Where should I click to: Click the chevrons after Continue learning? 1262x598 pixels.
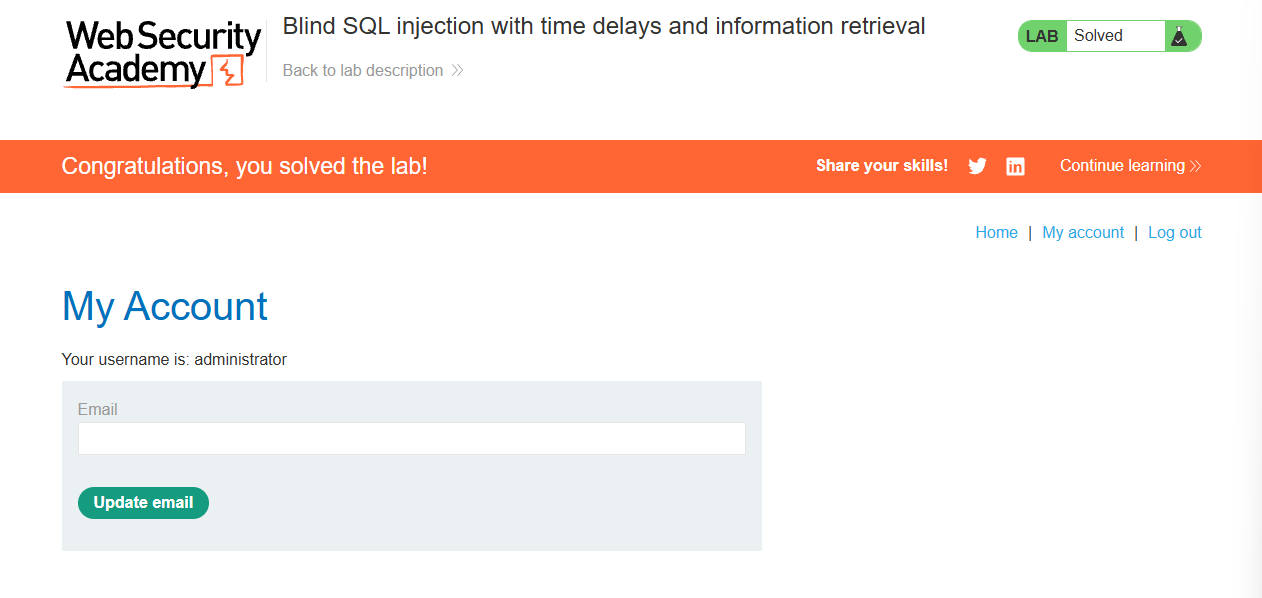pos(1195,166)
